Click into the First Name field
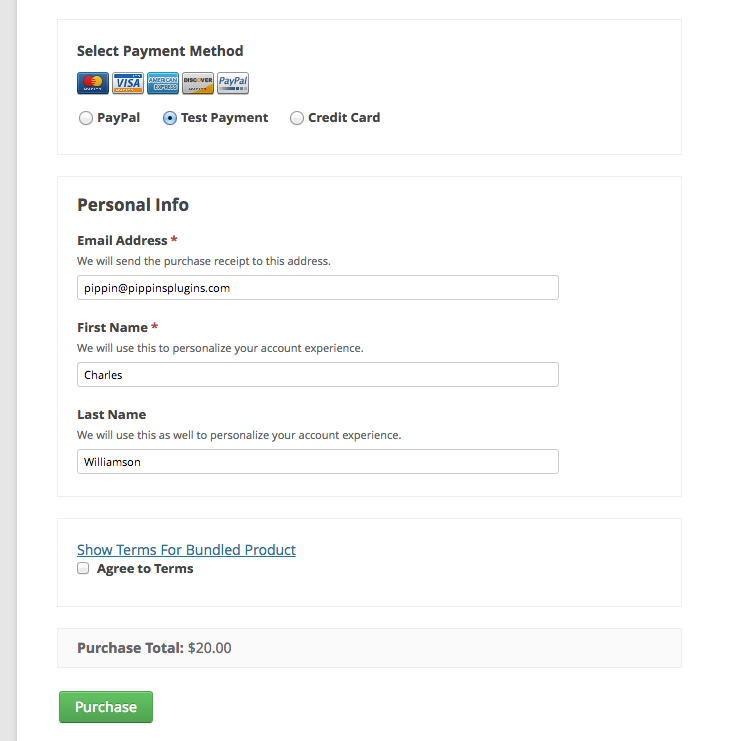The image size is (735, 741). (317, 375)
